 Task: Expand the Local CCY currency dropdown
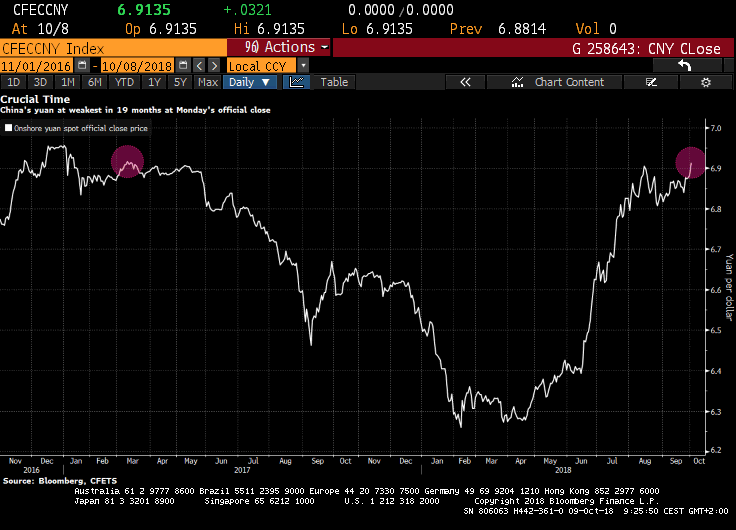[x=303, y=66]
